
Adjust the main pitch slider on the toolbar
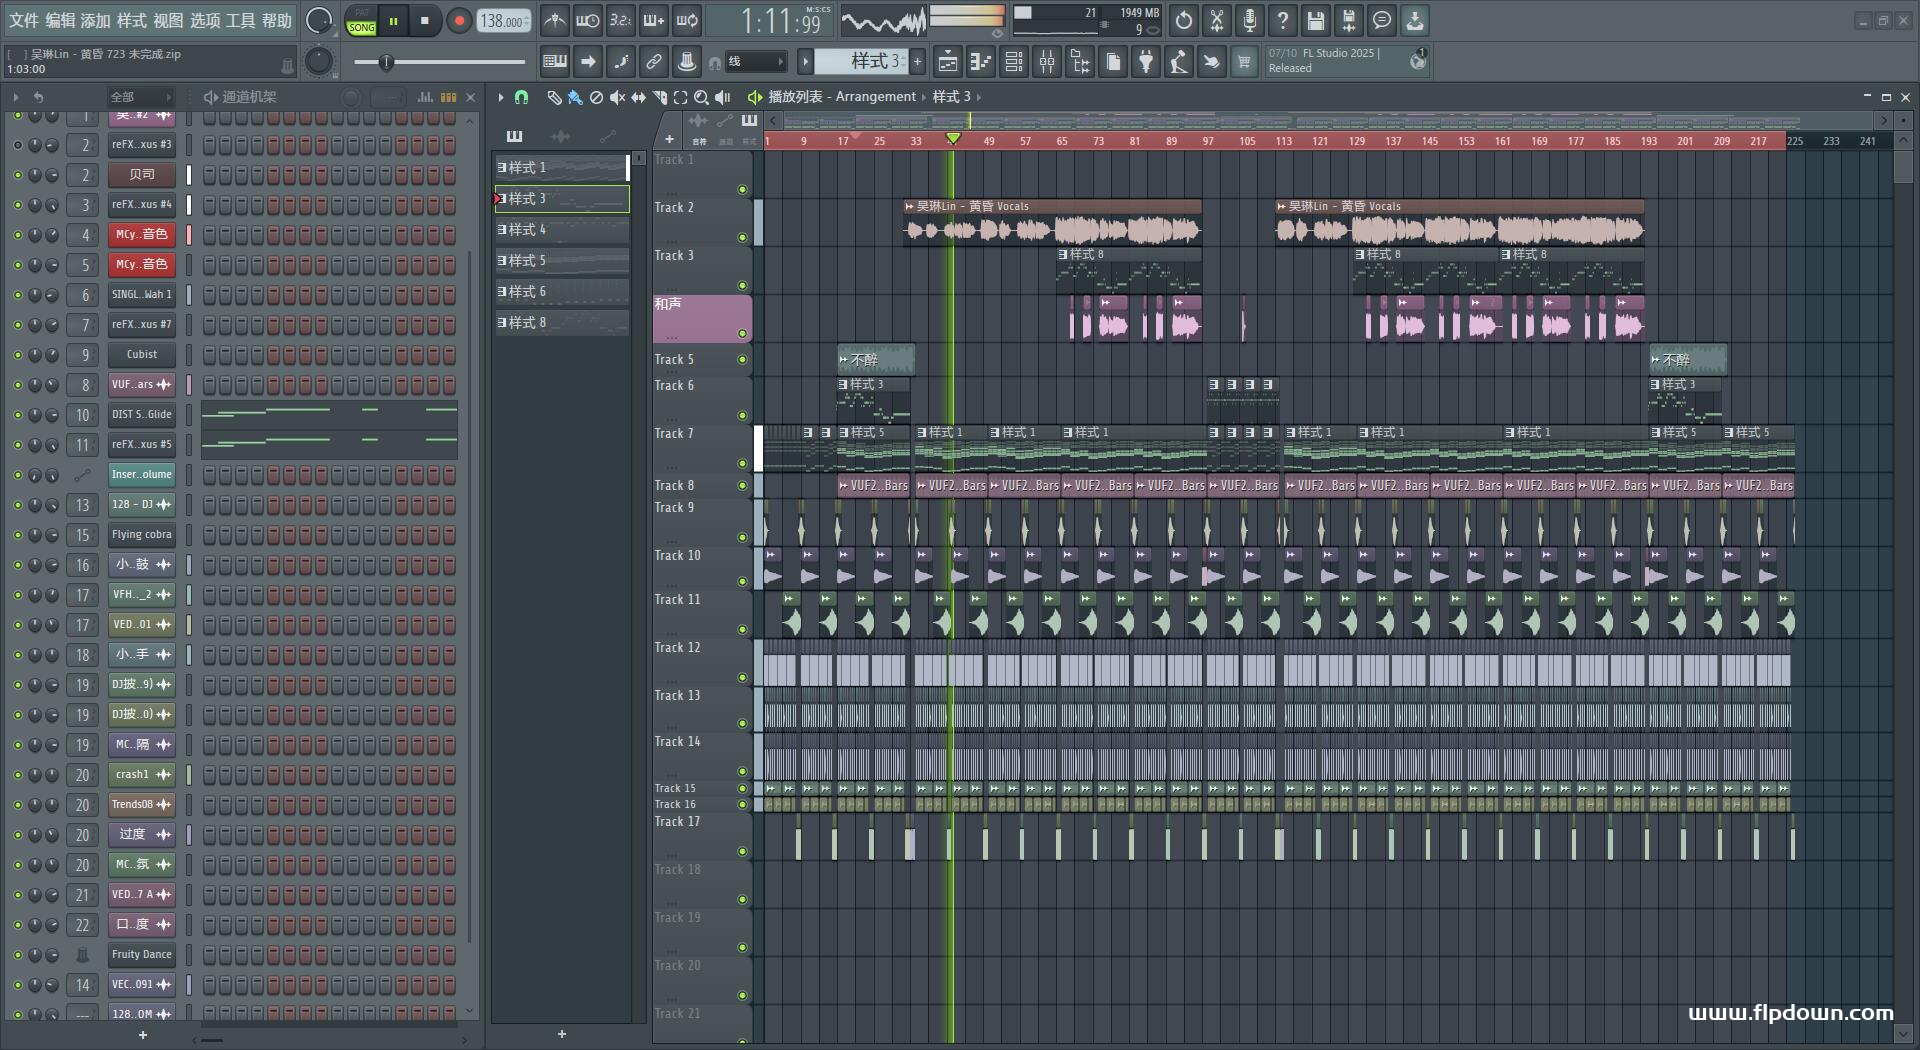coord(439,62)
